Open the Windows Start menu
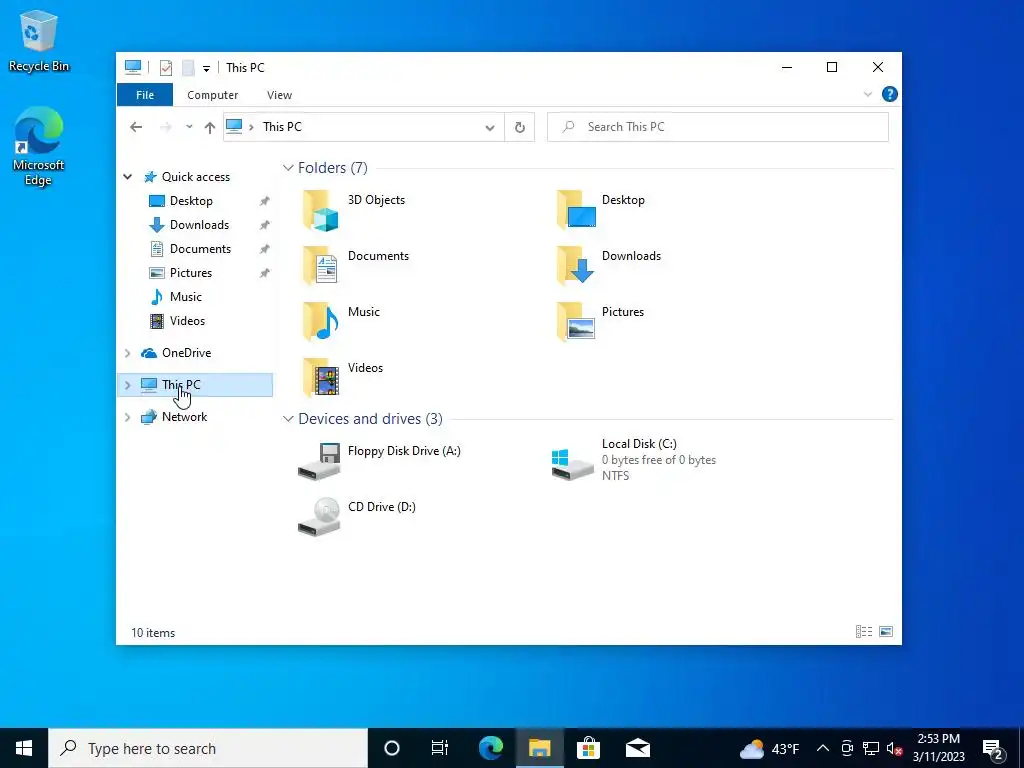Viewport: 1024px width, 768px height. (x=24, y=748)
